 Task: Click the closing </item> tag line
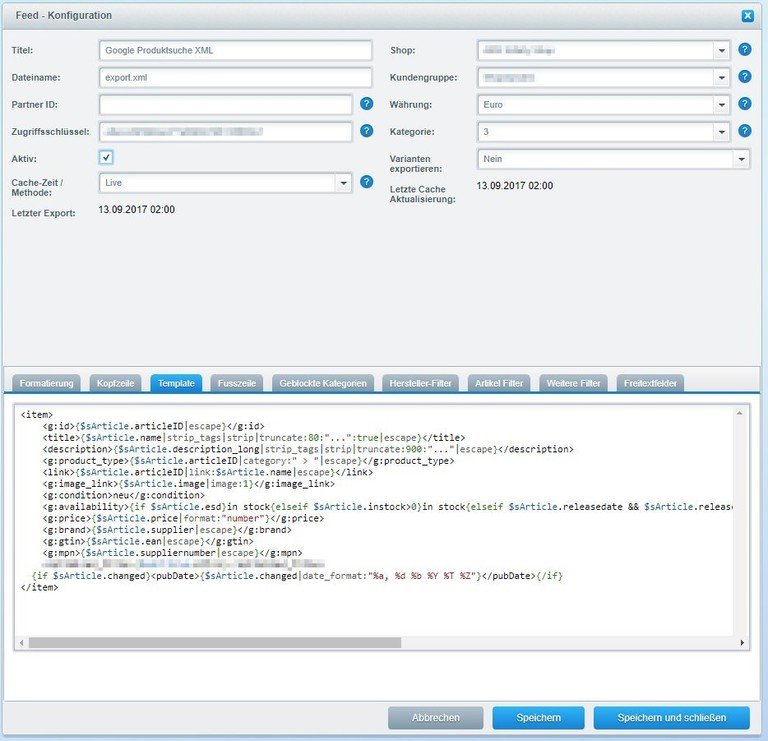point(39,587)
